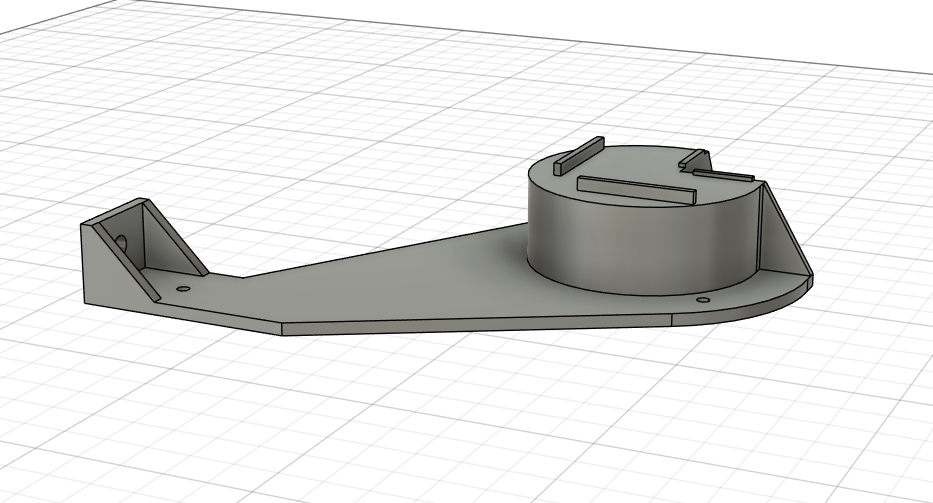Select the front edge face of the base plate
The image size is (933, 503).
(476, 325)
